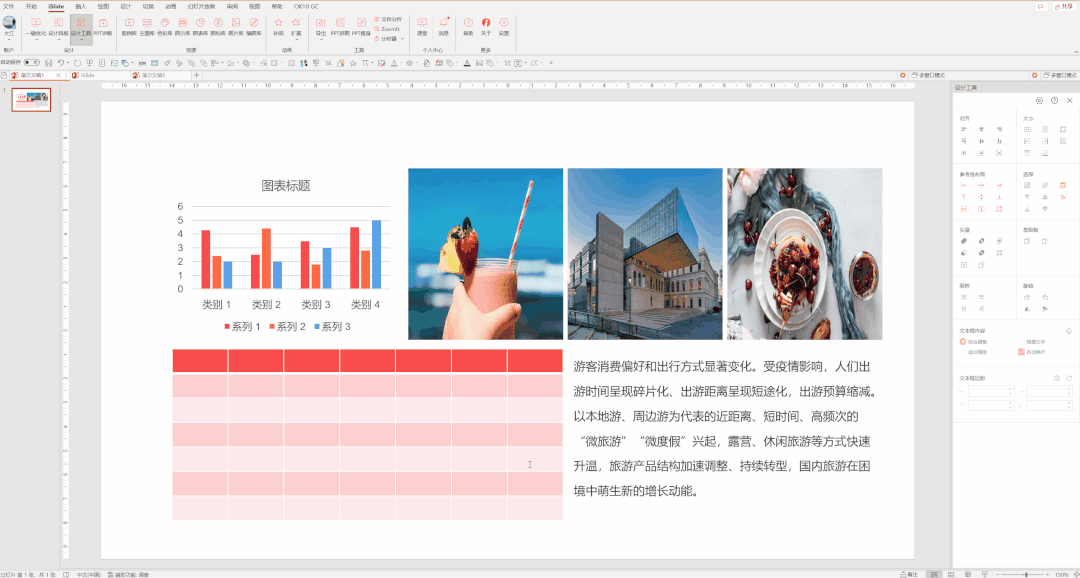Switch to the iSlide document tab

99,75
